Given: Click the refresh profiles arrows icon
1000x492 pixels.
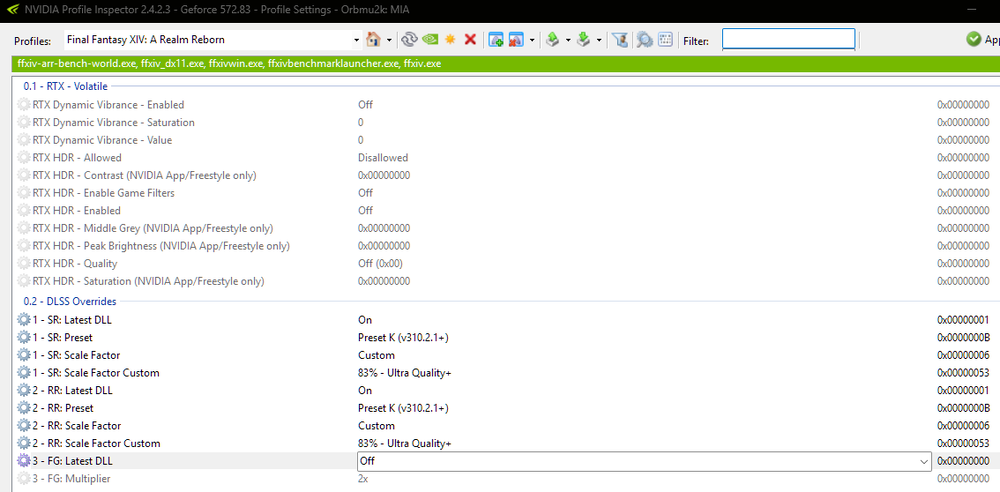Looking at the screenshot, I should pyautogui.click(x=409, y=40).
